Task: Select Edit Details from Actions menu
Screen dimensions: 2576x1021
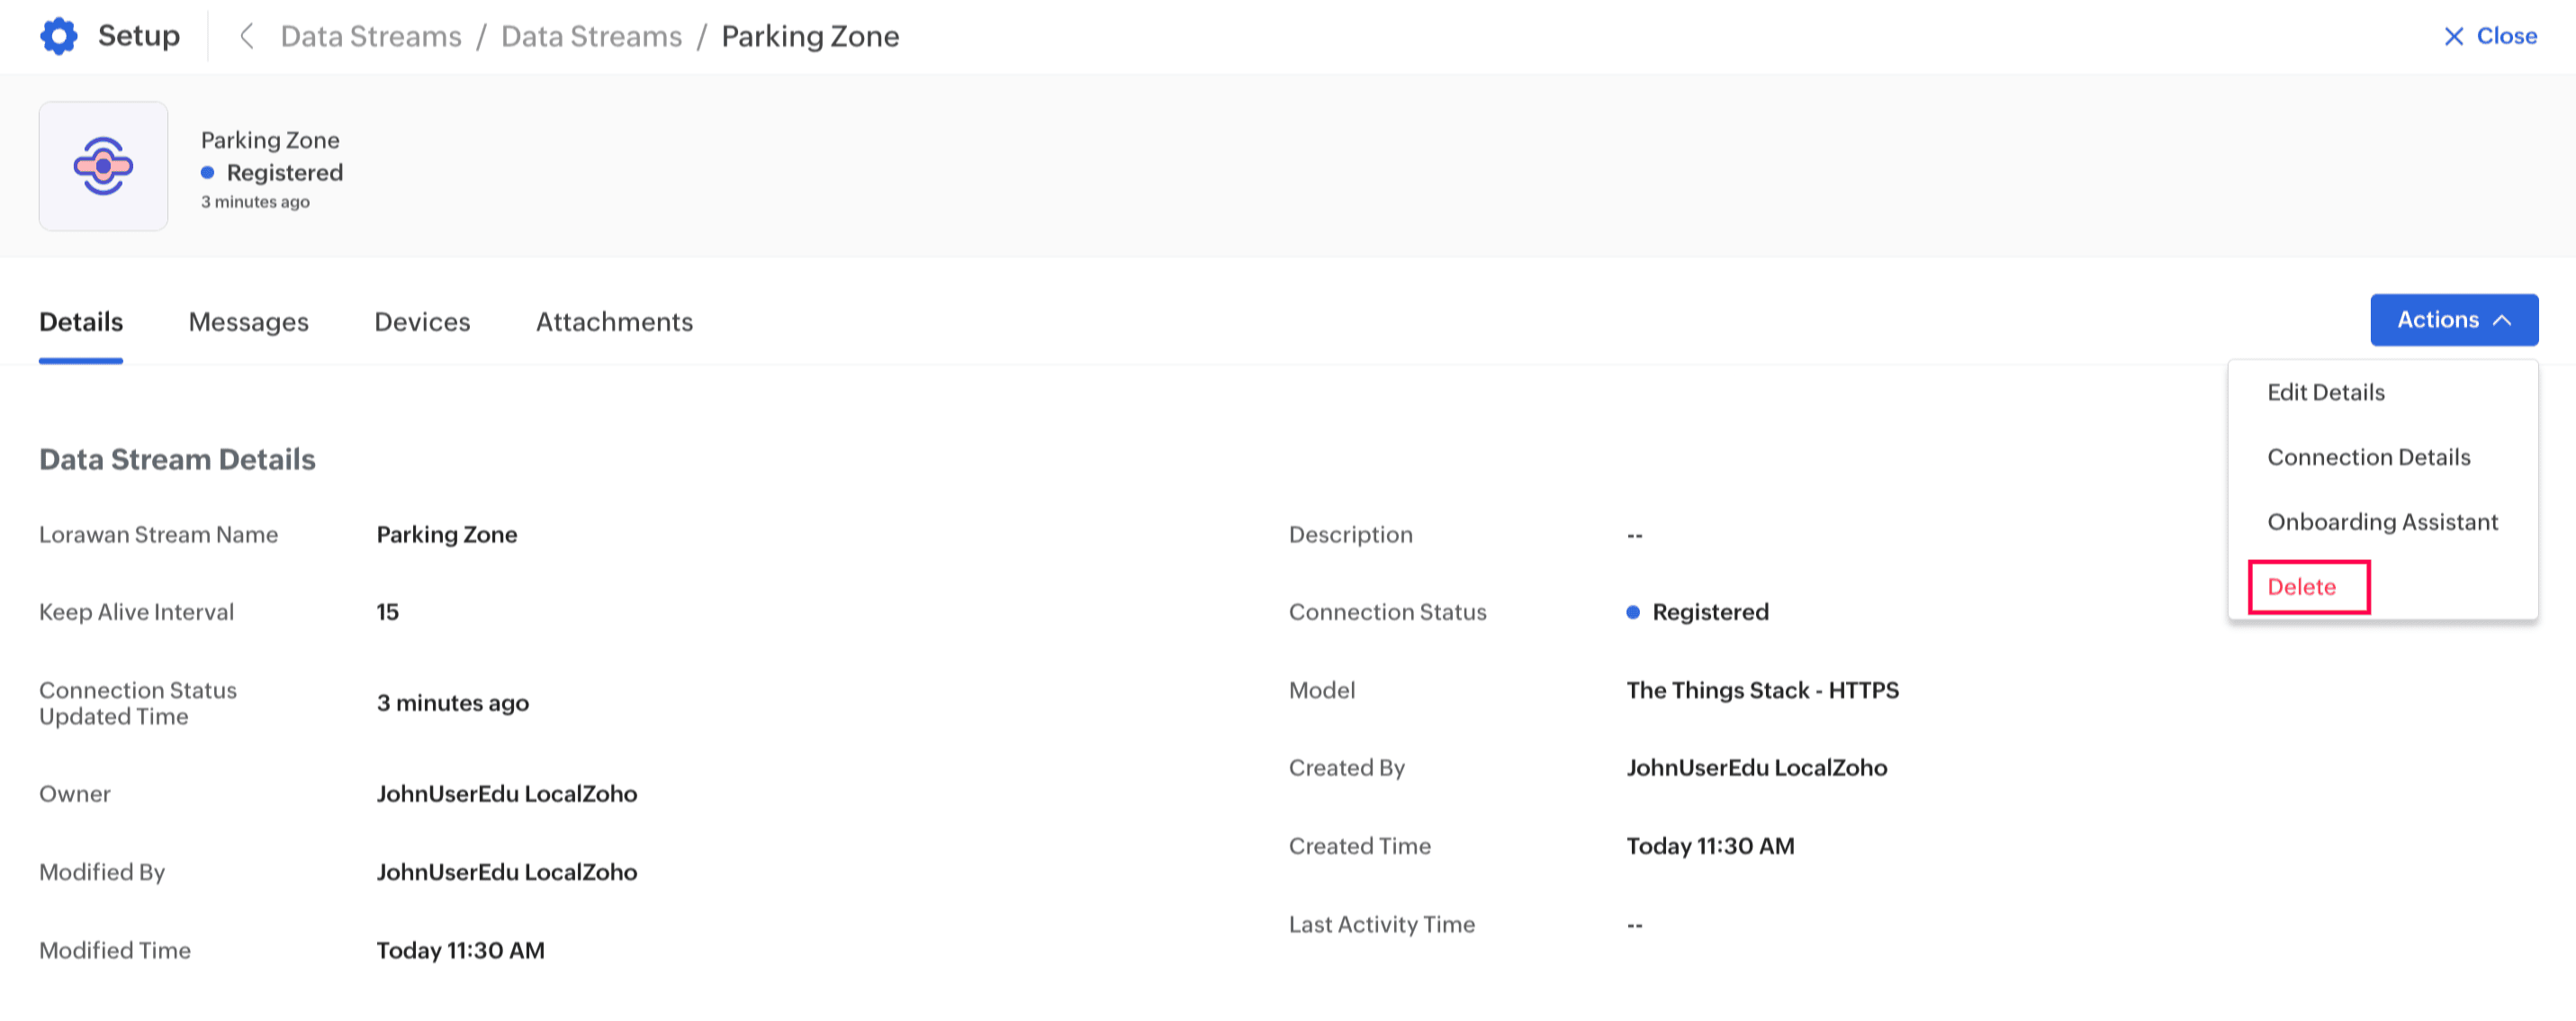Action: coord(2325,392)
